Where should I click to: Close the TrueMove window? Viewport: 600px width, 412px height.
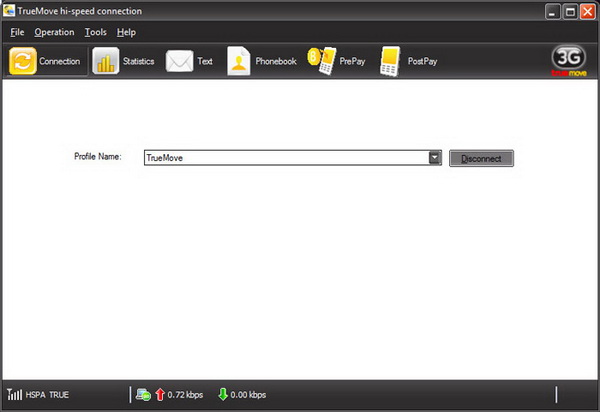[588, 11]
